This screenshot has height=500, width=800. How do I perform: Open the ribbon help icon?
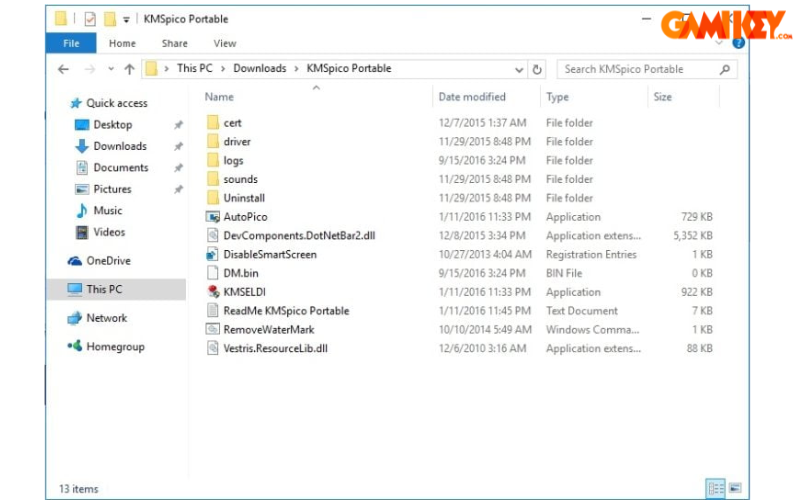pyautogui.click(x=738, y=43)
